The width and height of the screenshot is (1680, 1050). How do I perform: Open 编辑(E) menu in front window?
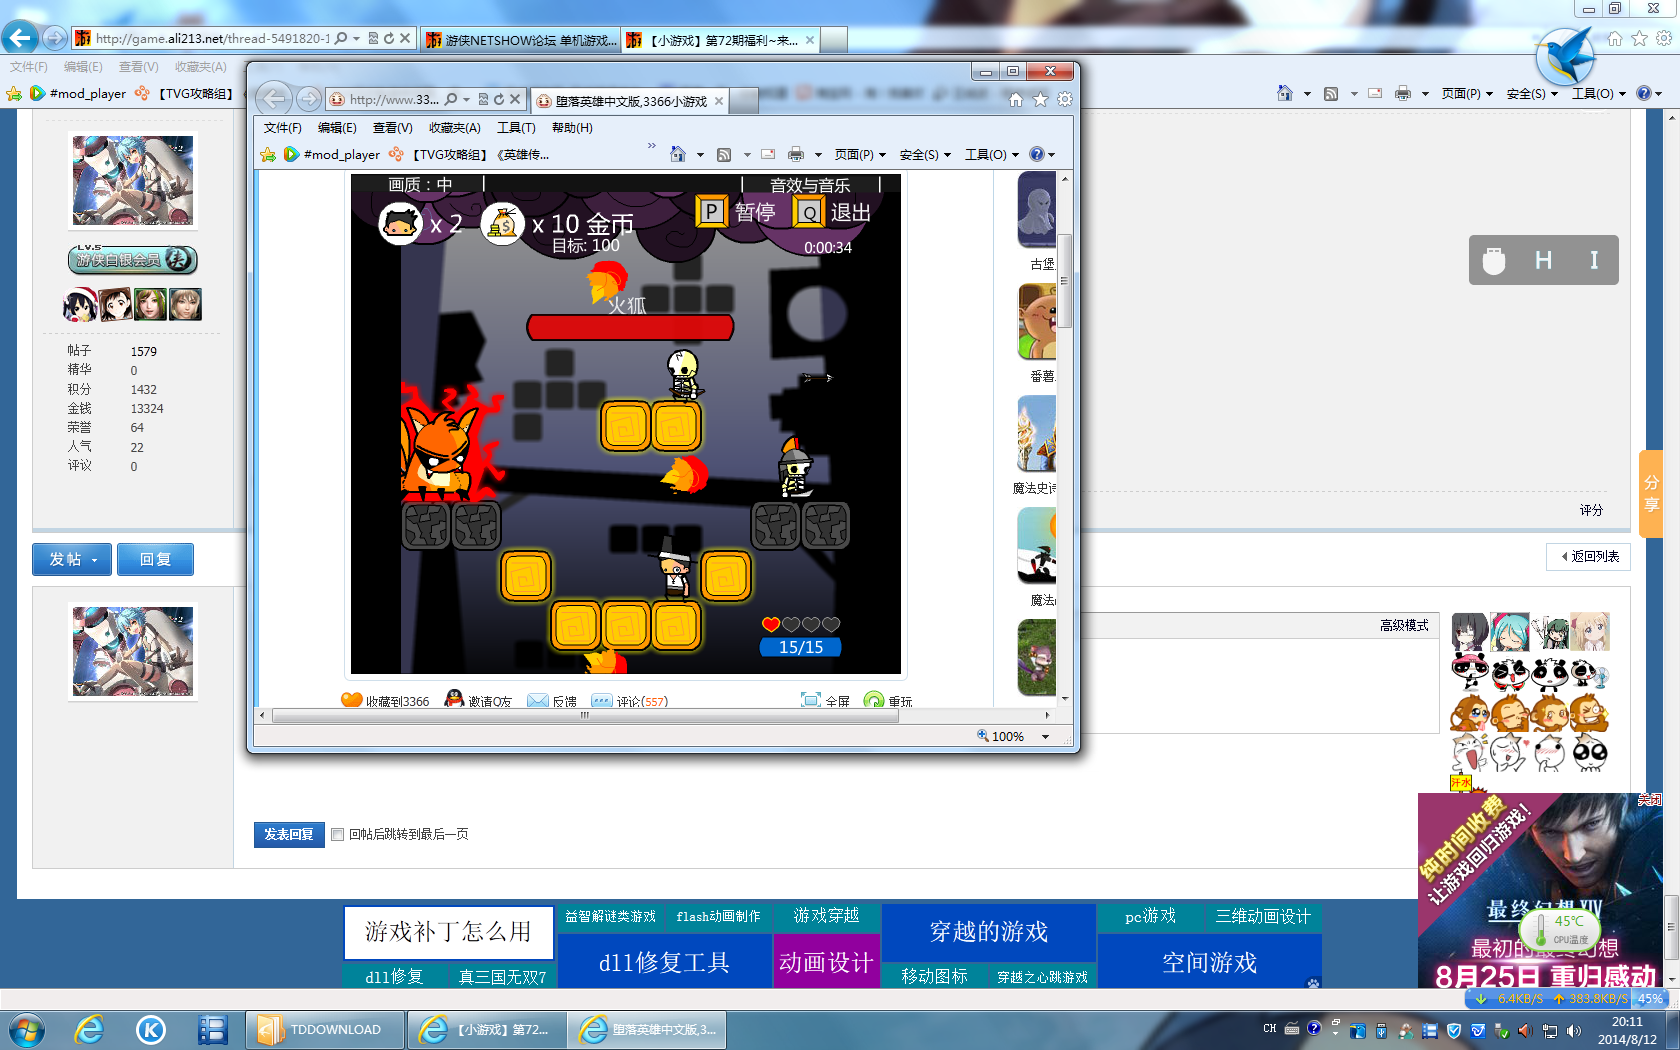(337, 127)
